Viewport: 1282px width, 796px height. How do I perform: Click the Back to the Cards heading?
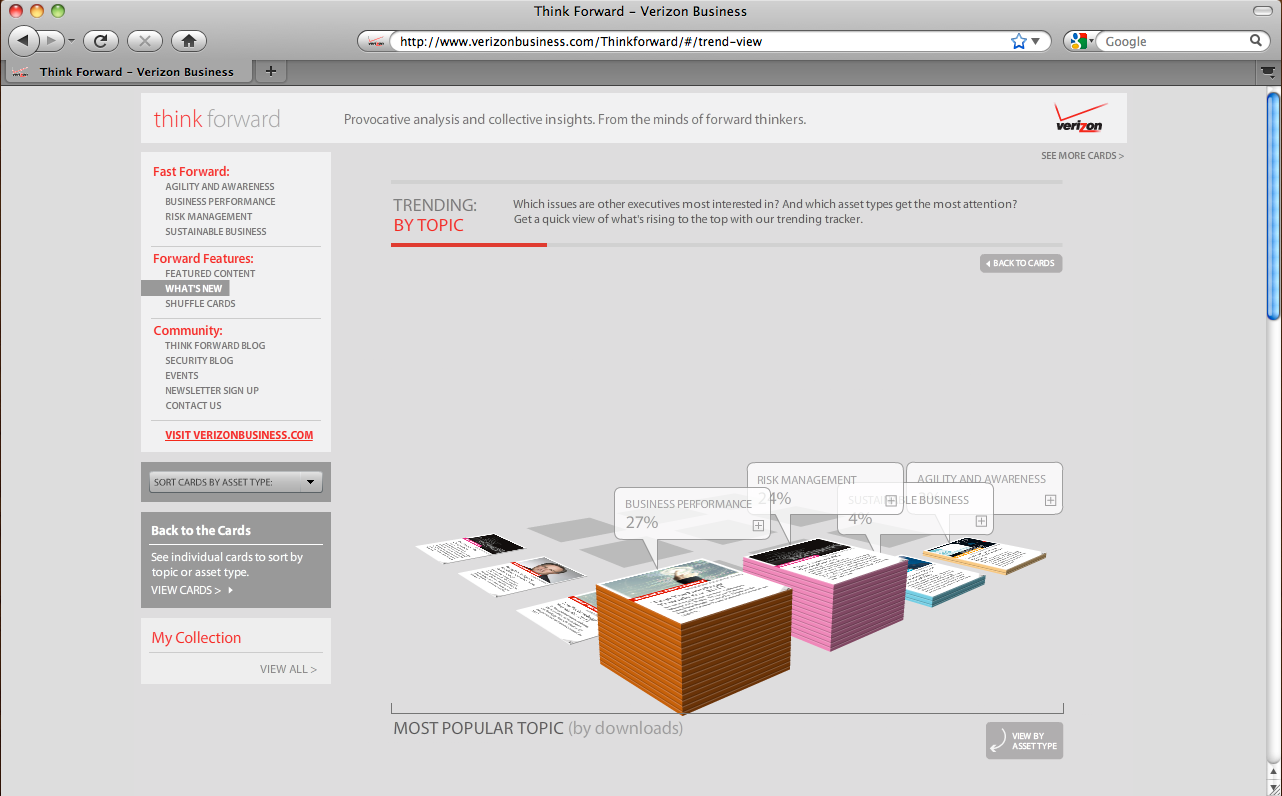[201, 531]
